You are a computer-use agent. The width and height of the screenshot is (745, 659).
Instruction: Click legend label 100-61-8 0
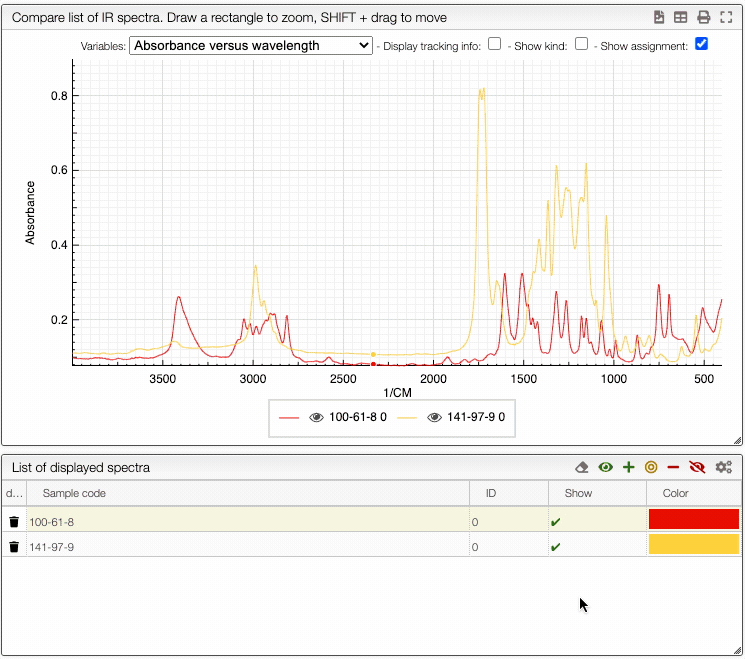358,417
